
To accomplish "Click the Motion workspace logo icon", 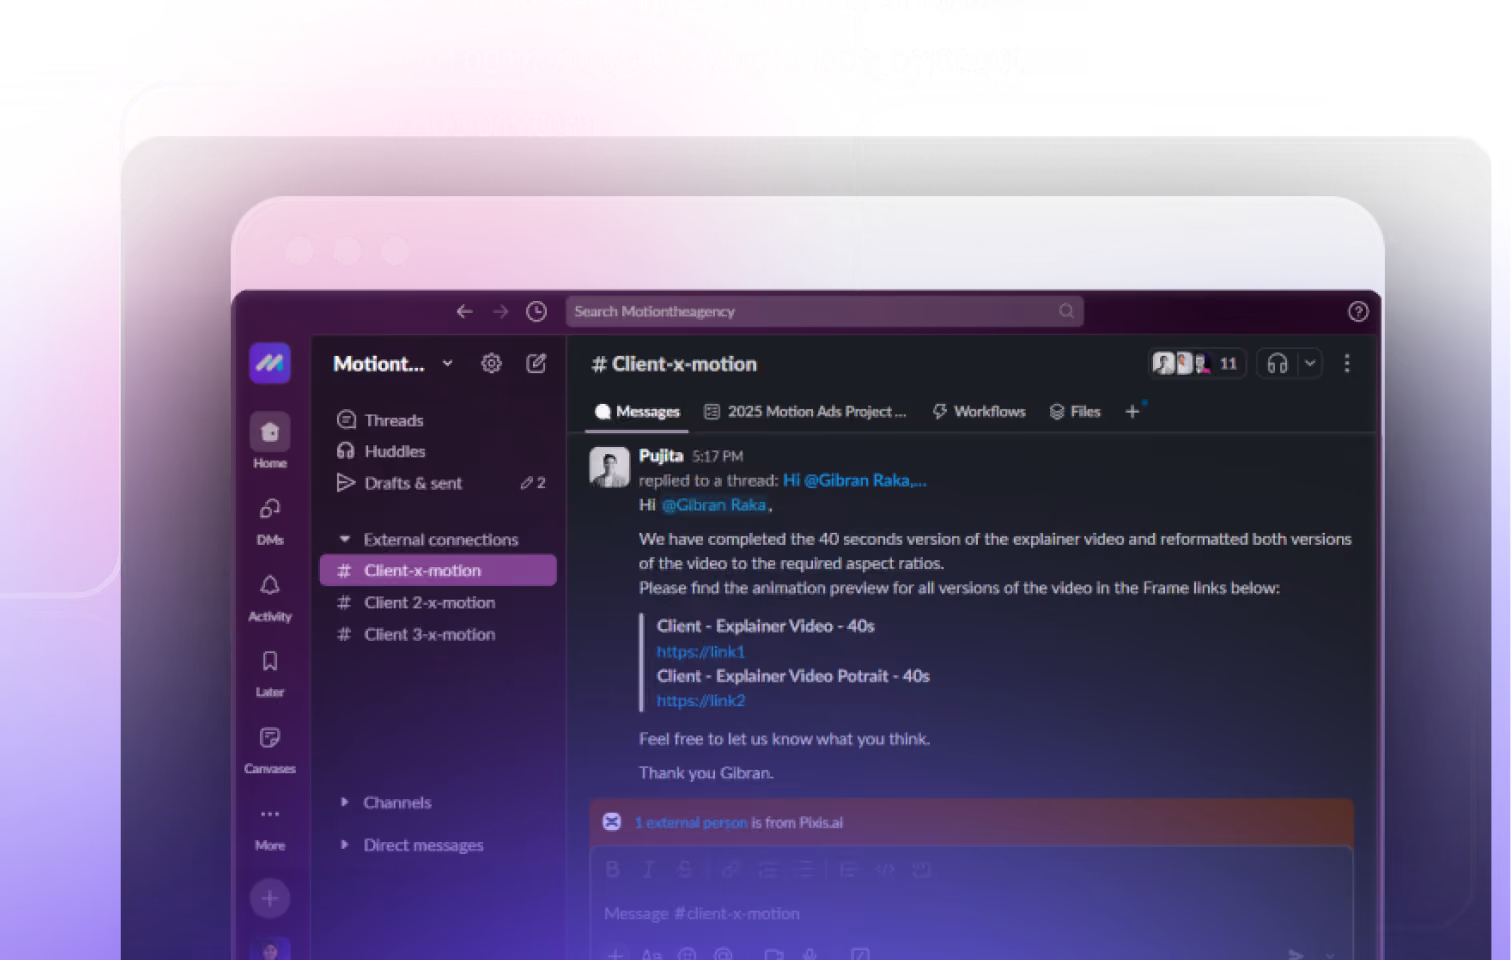I will pos(270,363).
